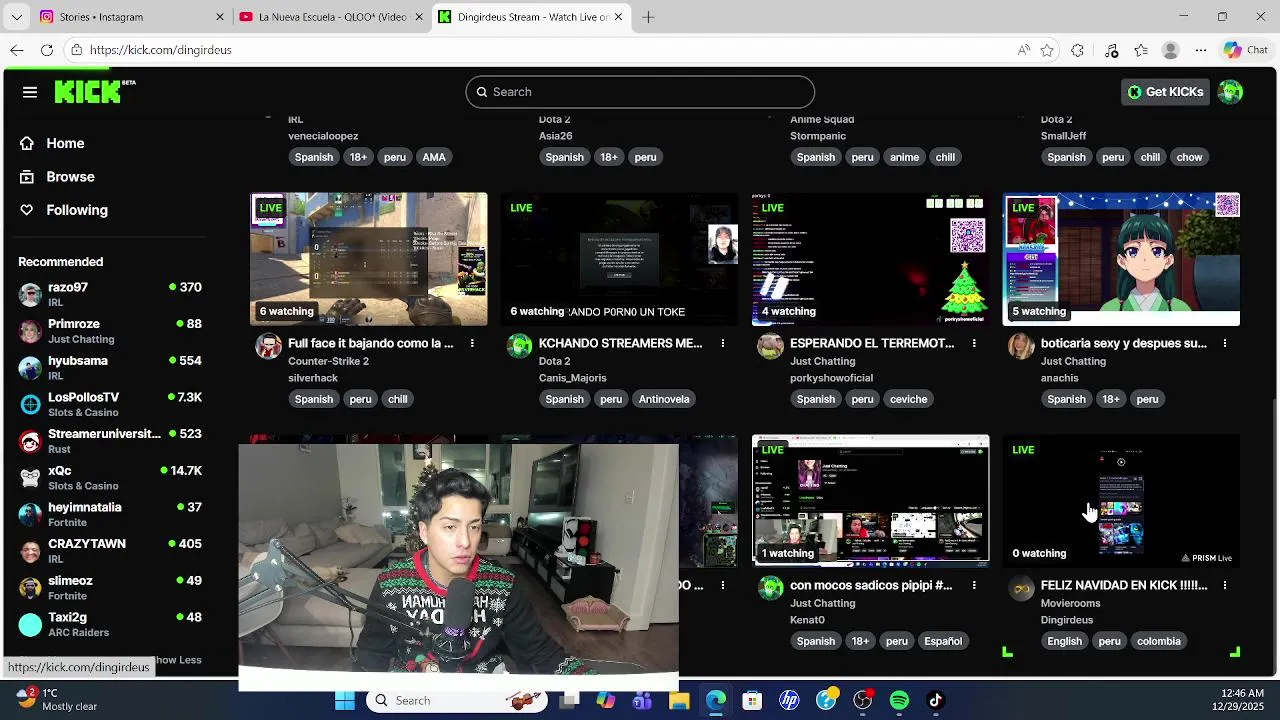Click Kenat0 channel avatar
Screen dimensions: 1280x720
(770, 588)
